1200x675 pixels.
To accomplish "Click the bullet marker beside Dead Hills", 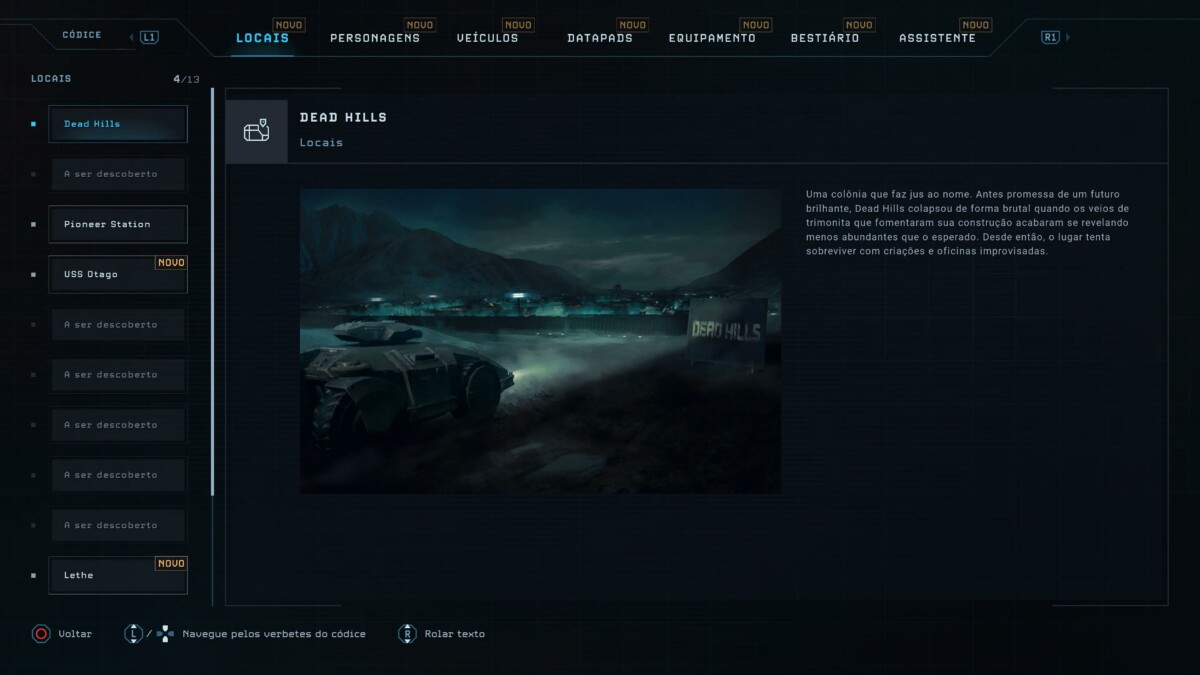I will (x=34, y=124).
